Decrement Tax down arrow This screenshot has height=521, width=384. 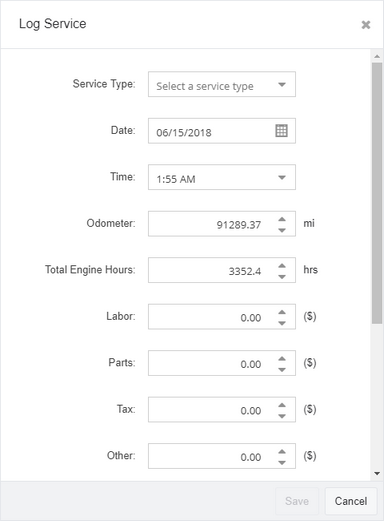tap(282, 416)
